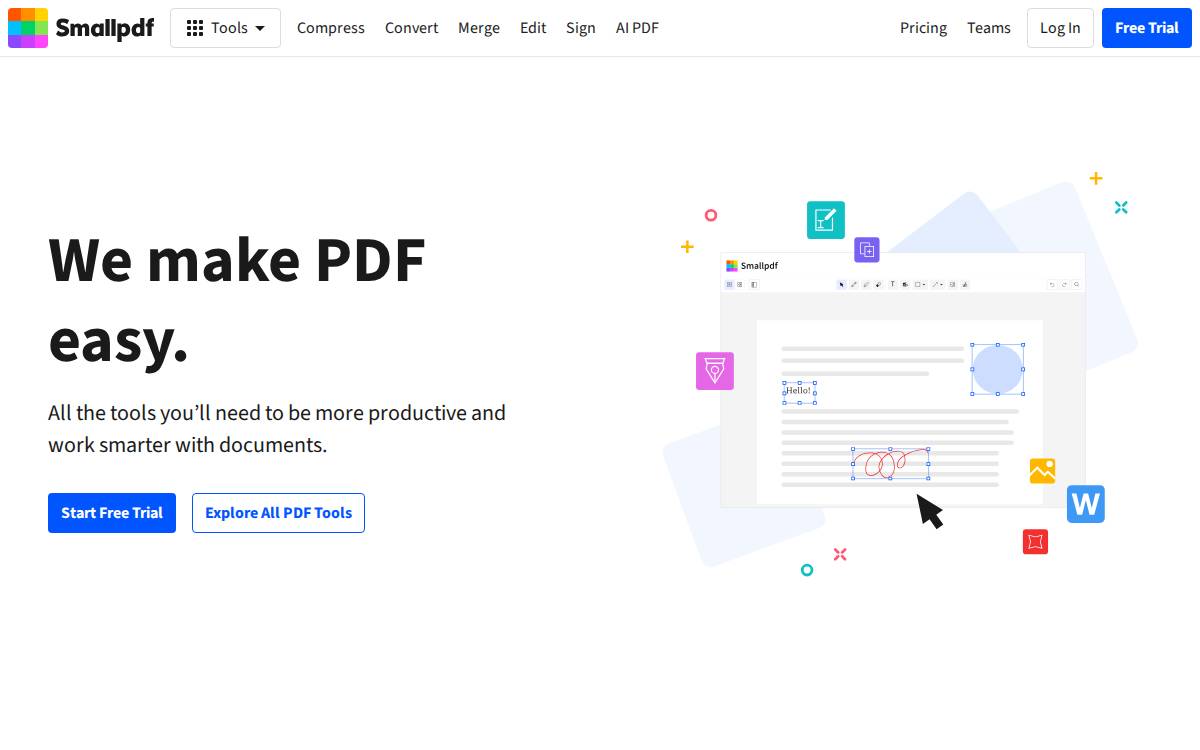1200x750 pixels.
Task: Click the 'Hello!' text box in illustration
Action: coord(799,392)
